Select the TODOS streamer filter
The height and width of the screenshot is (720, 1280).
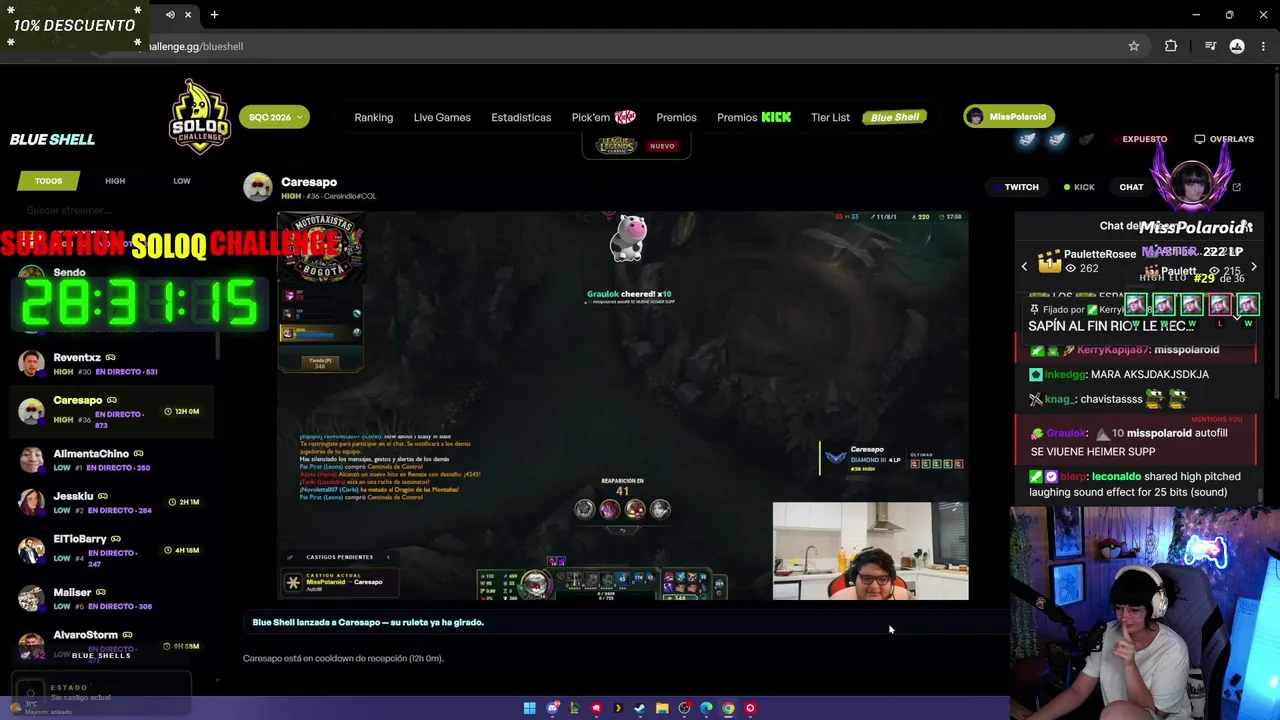48,181
